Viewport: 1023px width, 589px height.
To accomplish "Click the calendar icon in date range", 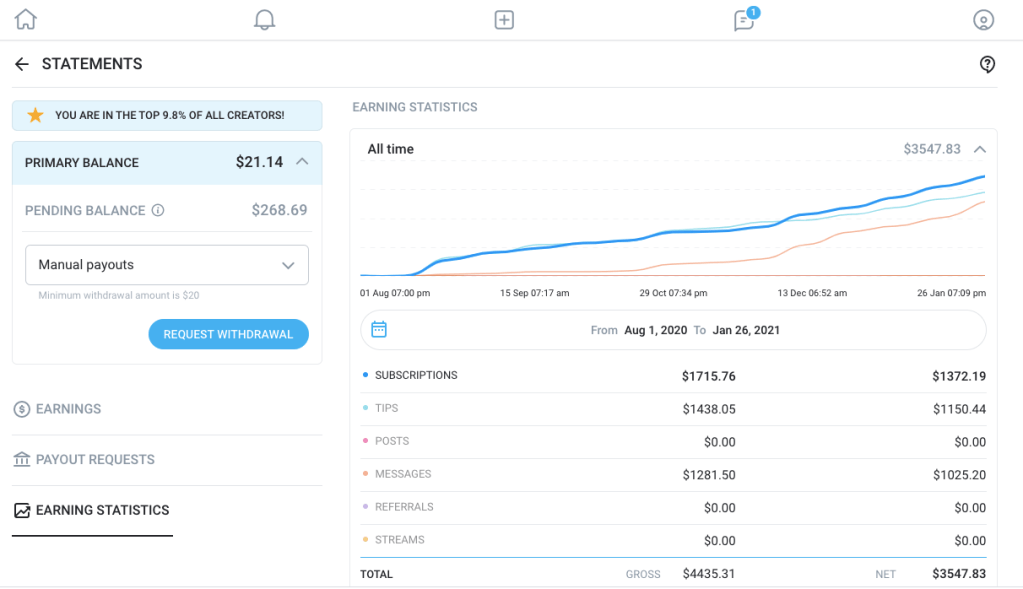I will click(x=379, y=329).
